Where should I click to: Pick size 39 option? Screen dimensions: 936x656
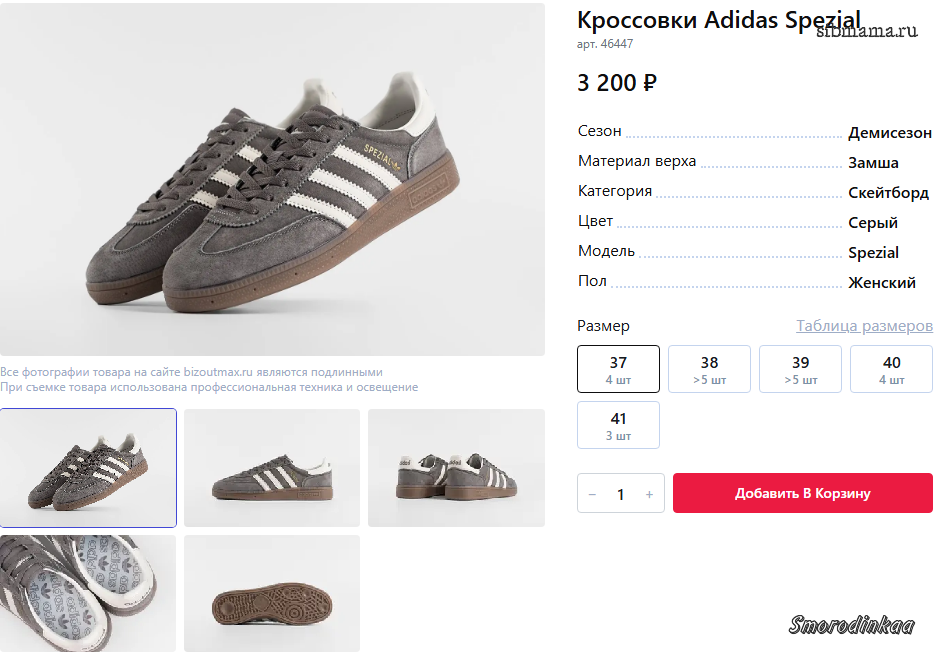(x=800, y=369)
